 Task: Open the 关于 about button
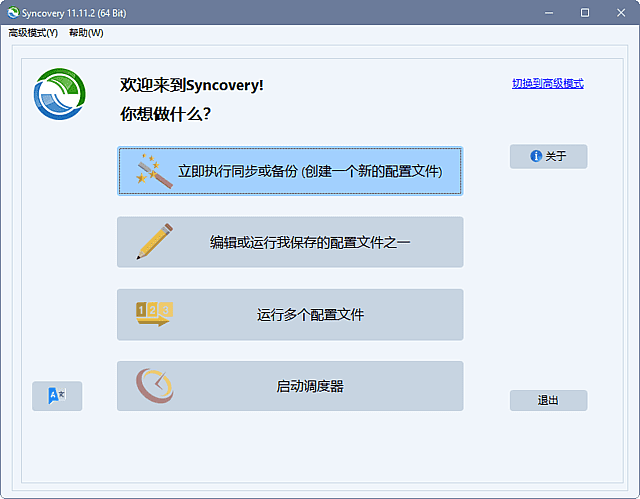point(548,156)
